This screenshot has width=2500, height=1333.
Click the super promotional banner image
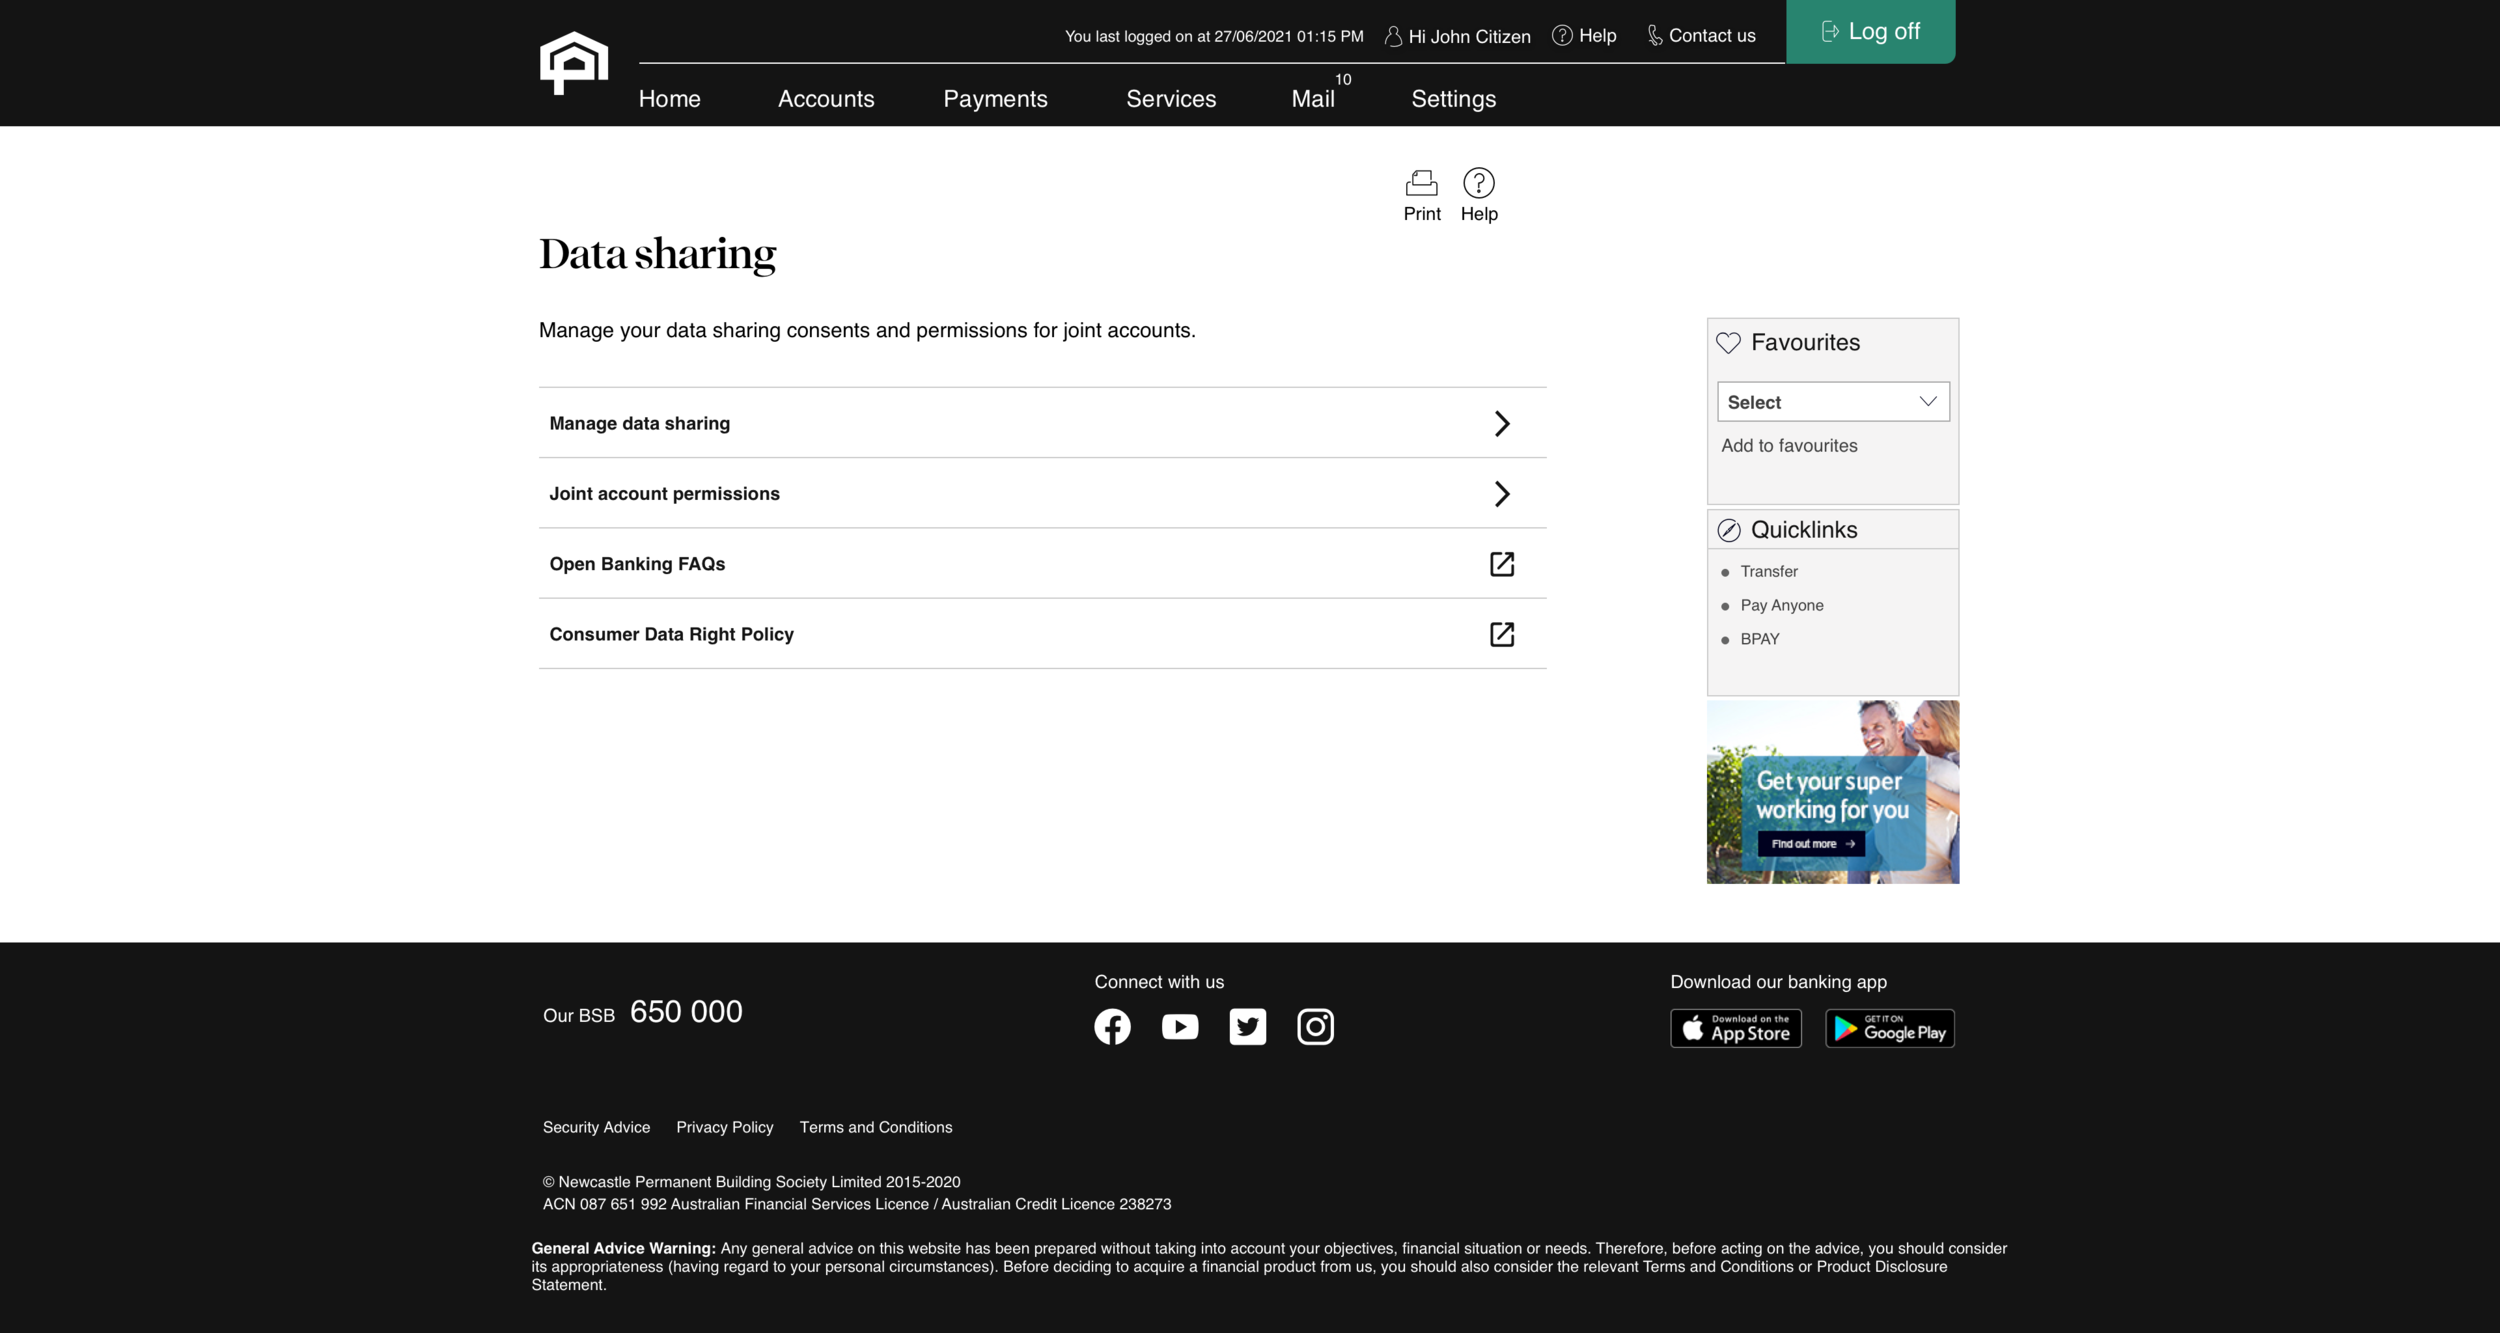coord(1832,792)
